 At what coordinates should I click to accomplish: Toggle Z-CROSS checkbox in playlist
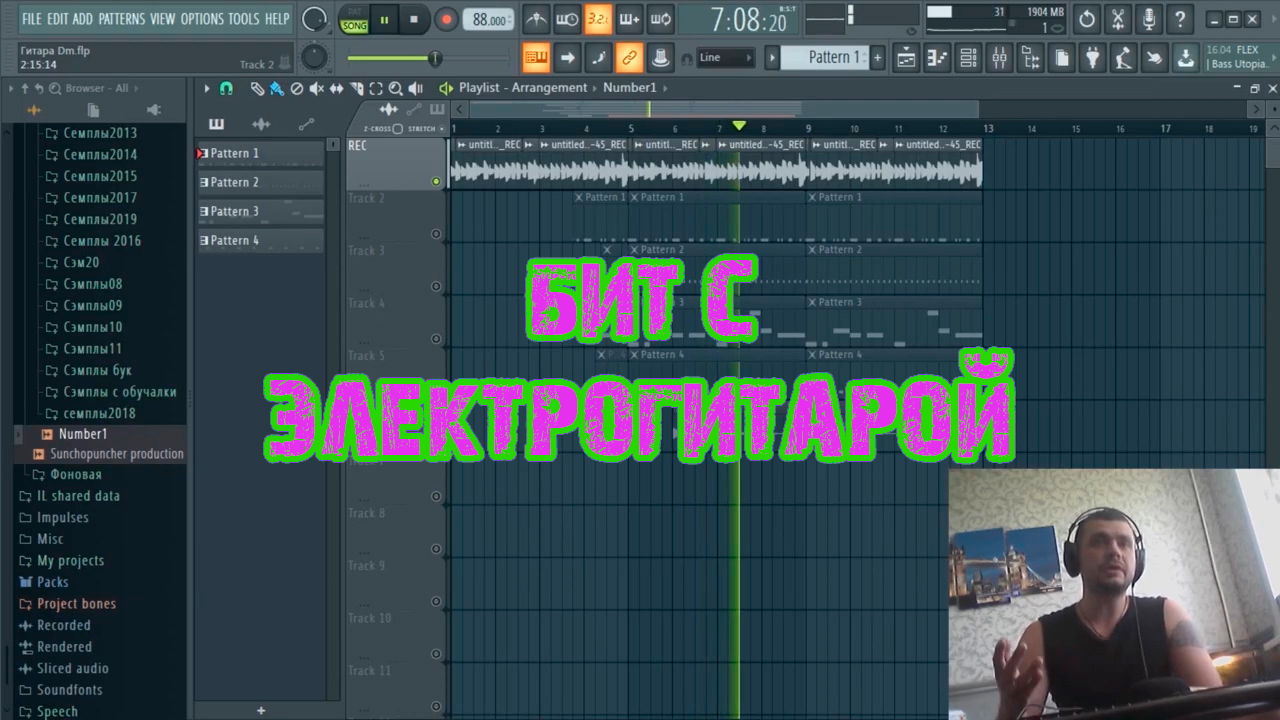click(397, 129)
